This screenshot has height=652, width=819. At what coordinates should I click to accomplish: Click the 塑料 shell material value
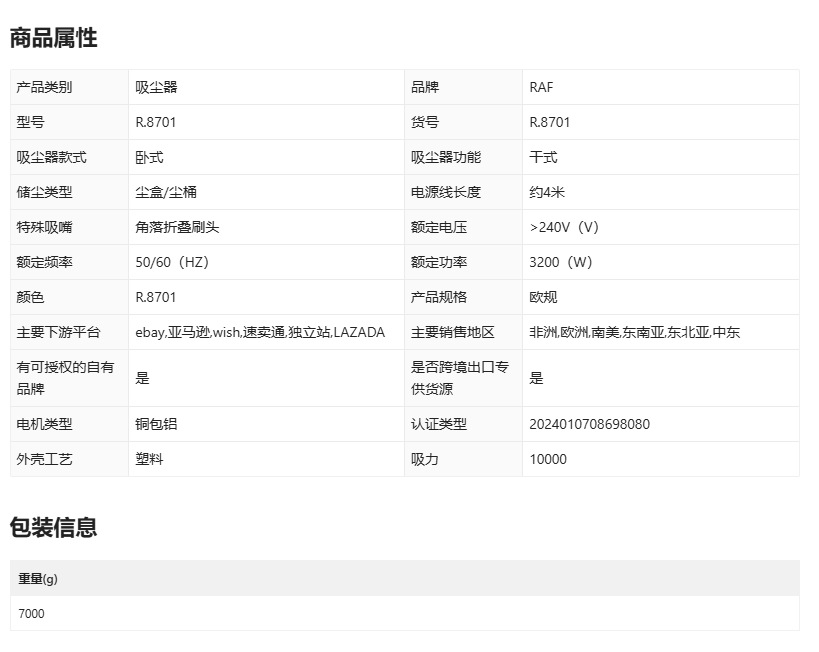click(149, 459)
